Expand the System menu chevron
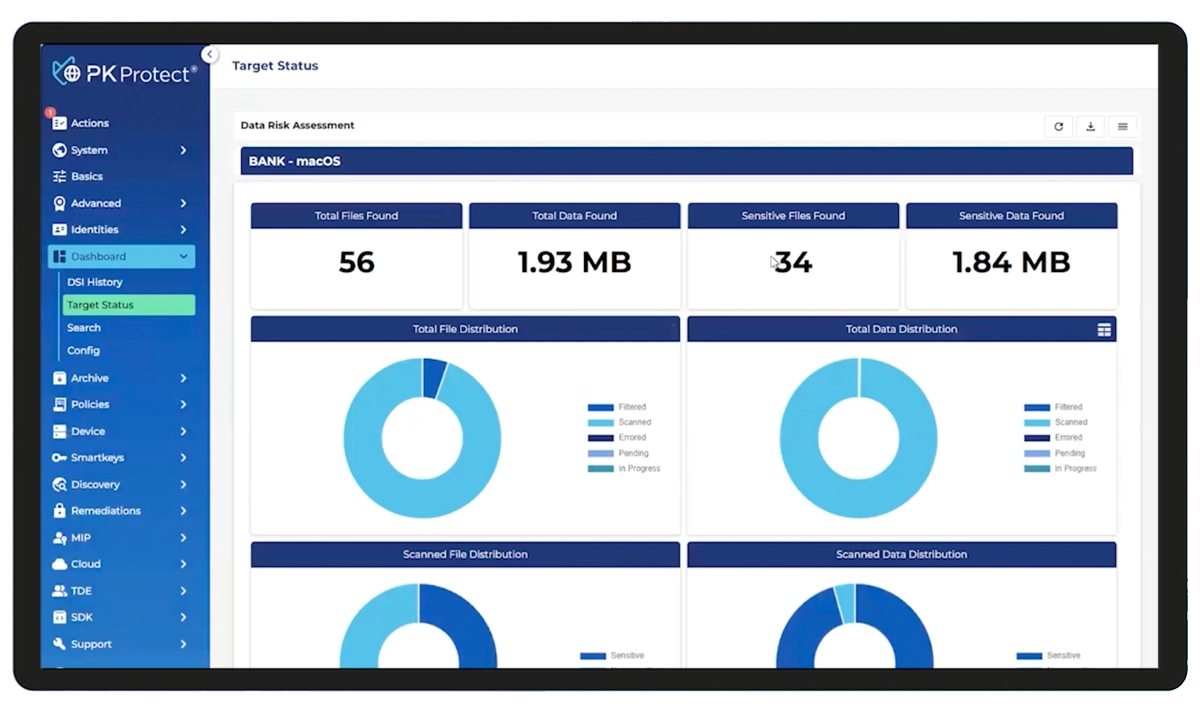Viewport: 1200px width, 709px height. click(x=183, y=150)
